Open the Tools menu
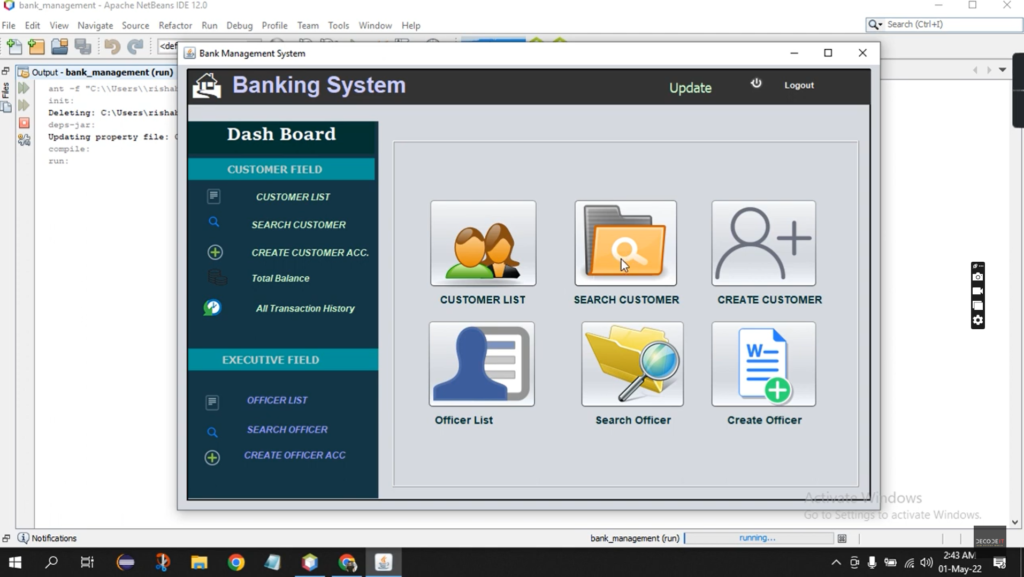 pyautogui.click(x=338, y=25)
